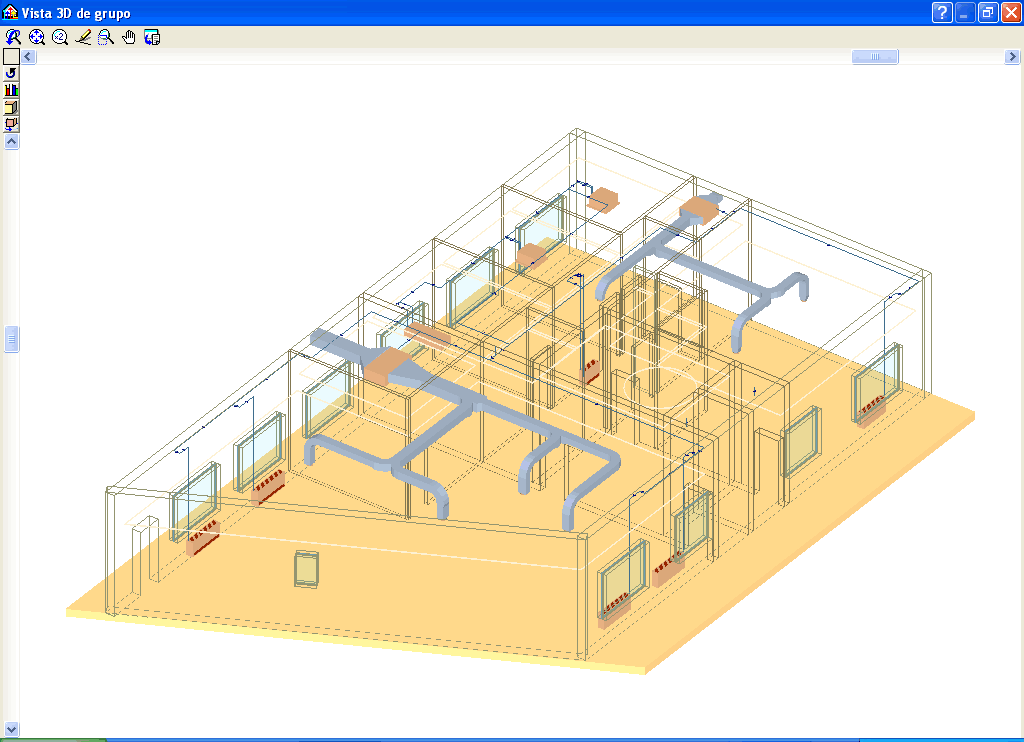Open the colored bar chart icon on left toolbar
The image size is (1024, 742).
pos(11,89)
